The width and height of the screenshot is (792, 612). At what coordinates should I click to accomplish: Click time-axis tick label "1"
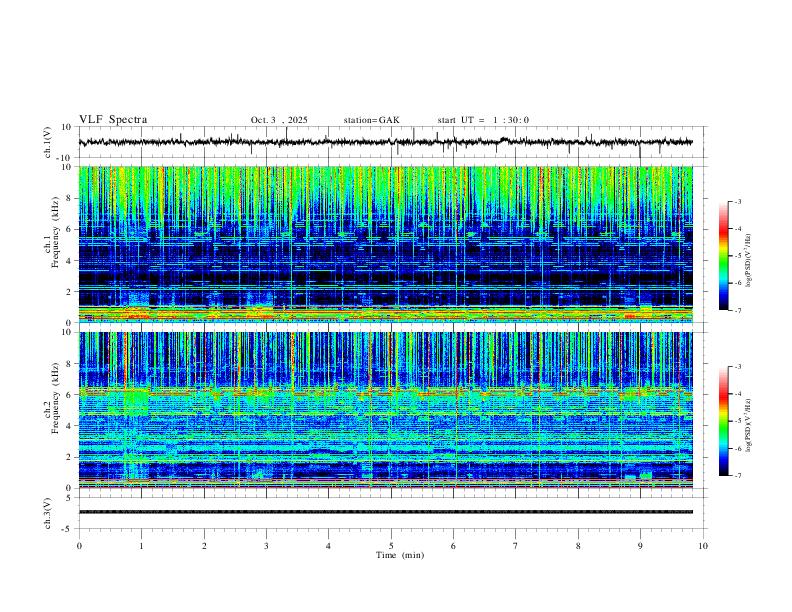click(x=141, y=546)
